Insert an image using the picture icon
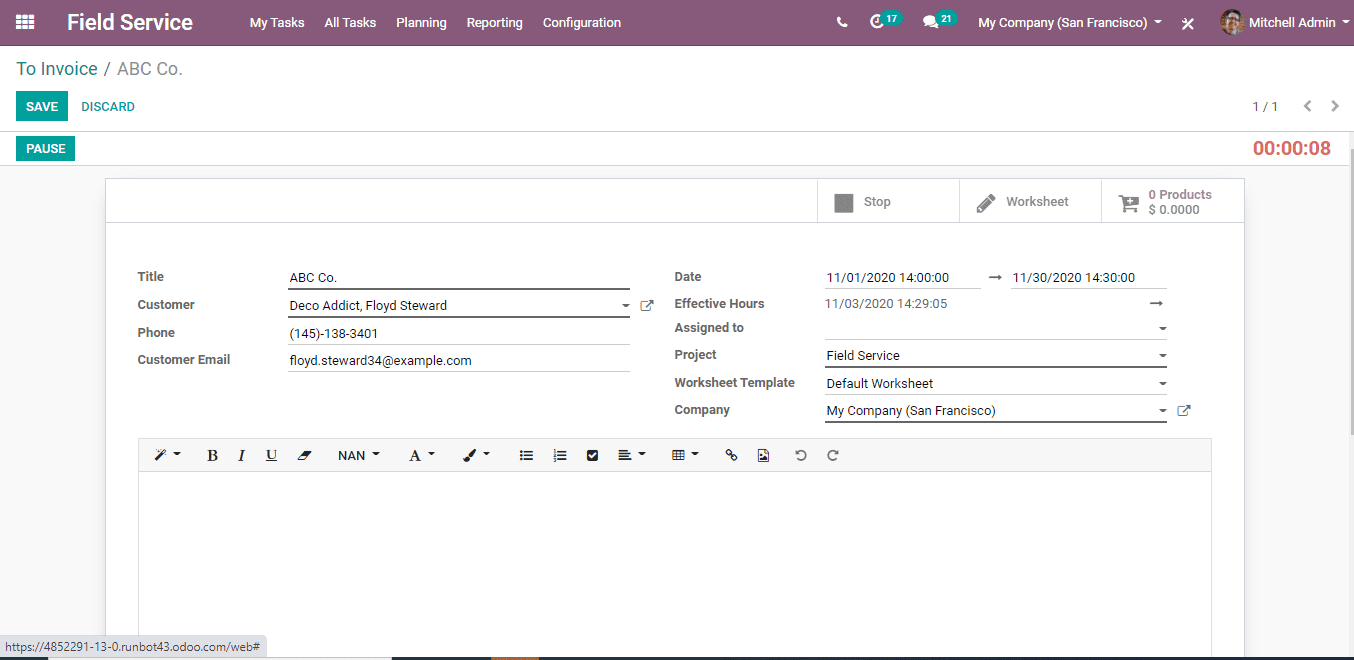This screenshot has width=1354, height=660. point(763,455)
